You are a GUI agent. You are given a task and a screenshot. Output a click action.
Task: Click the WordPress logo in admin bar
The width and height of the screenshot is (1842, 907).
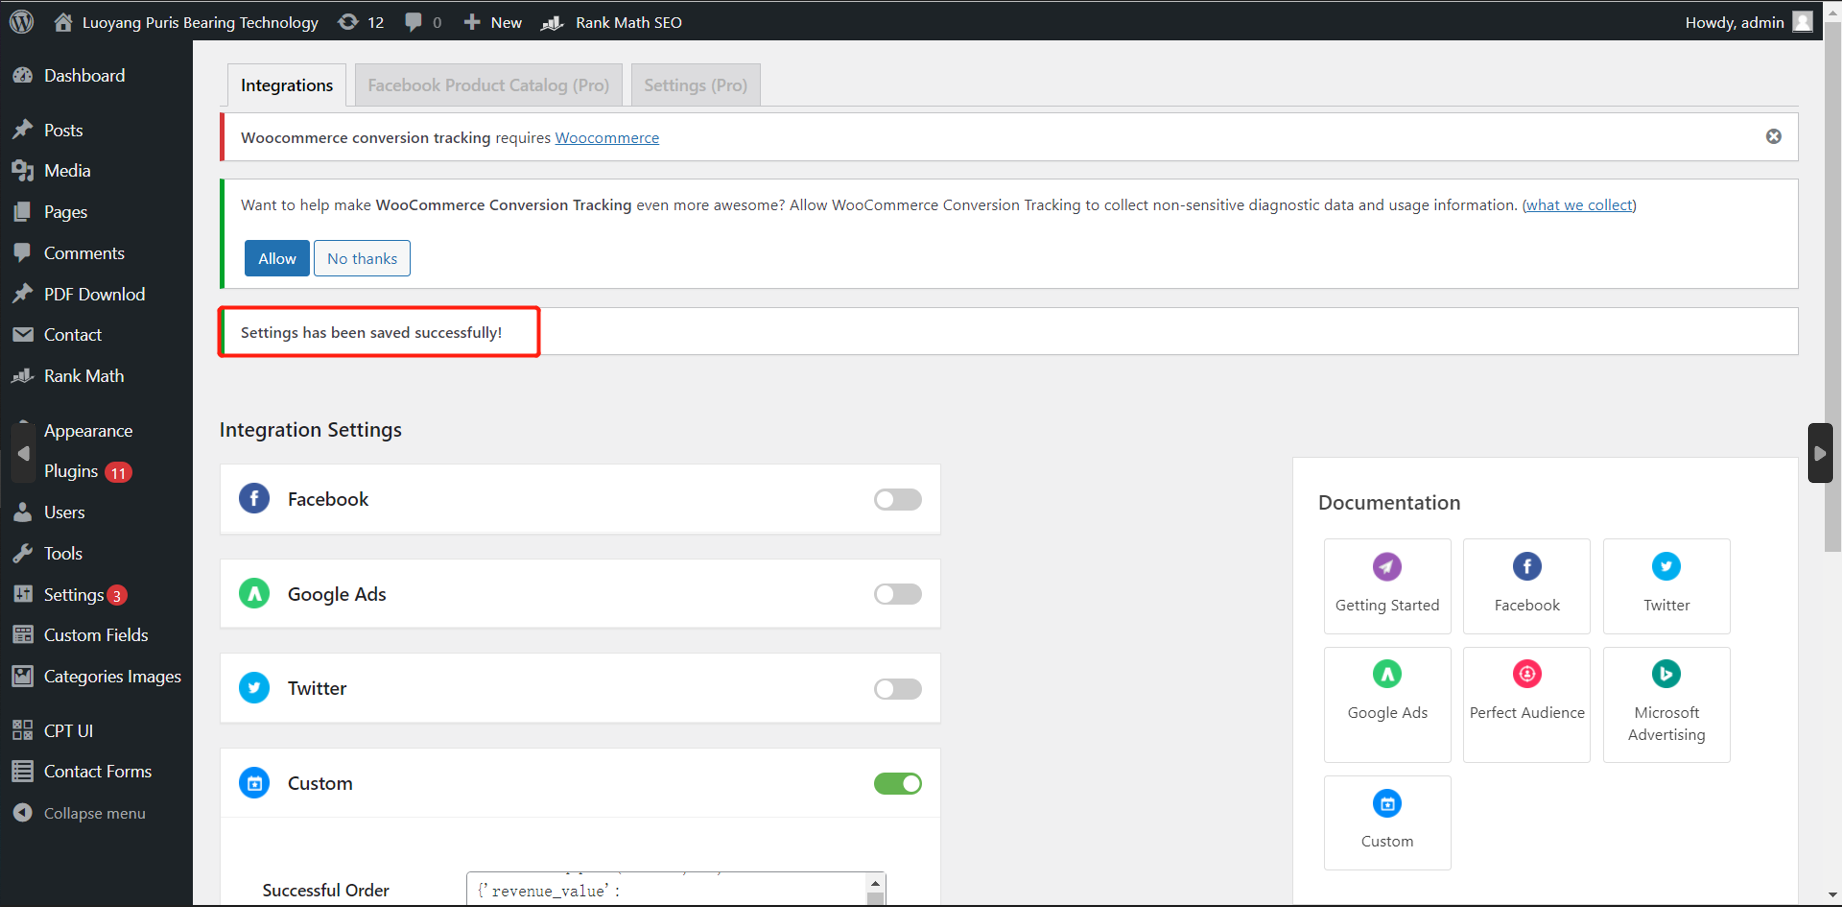tap(21, 21)
